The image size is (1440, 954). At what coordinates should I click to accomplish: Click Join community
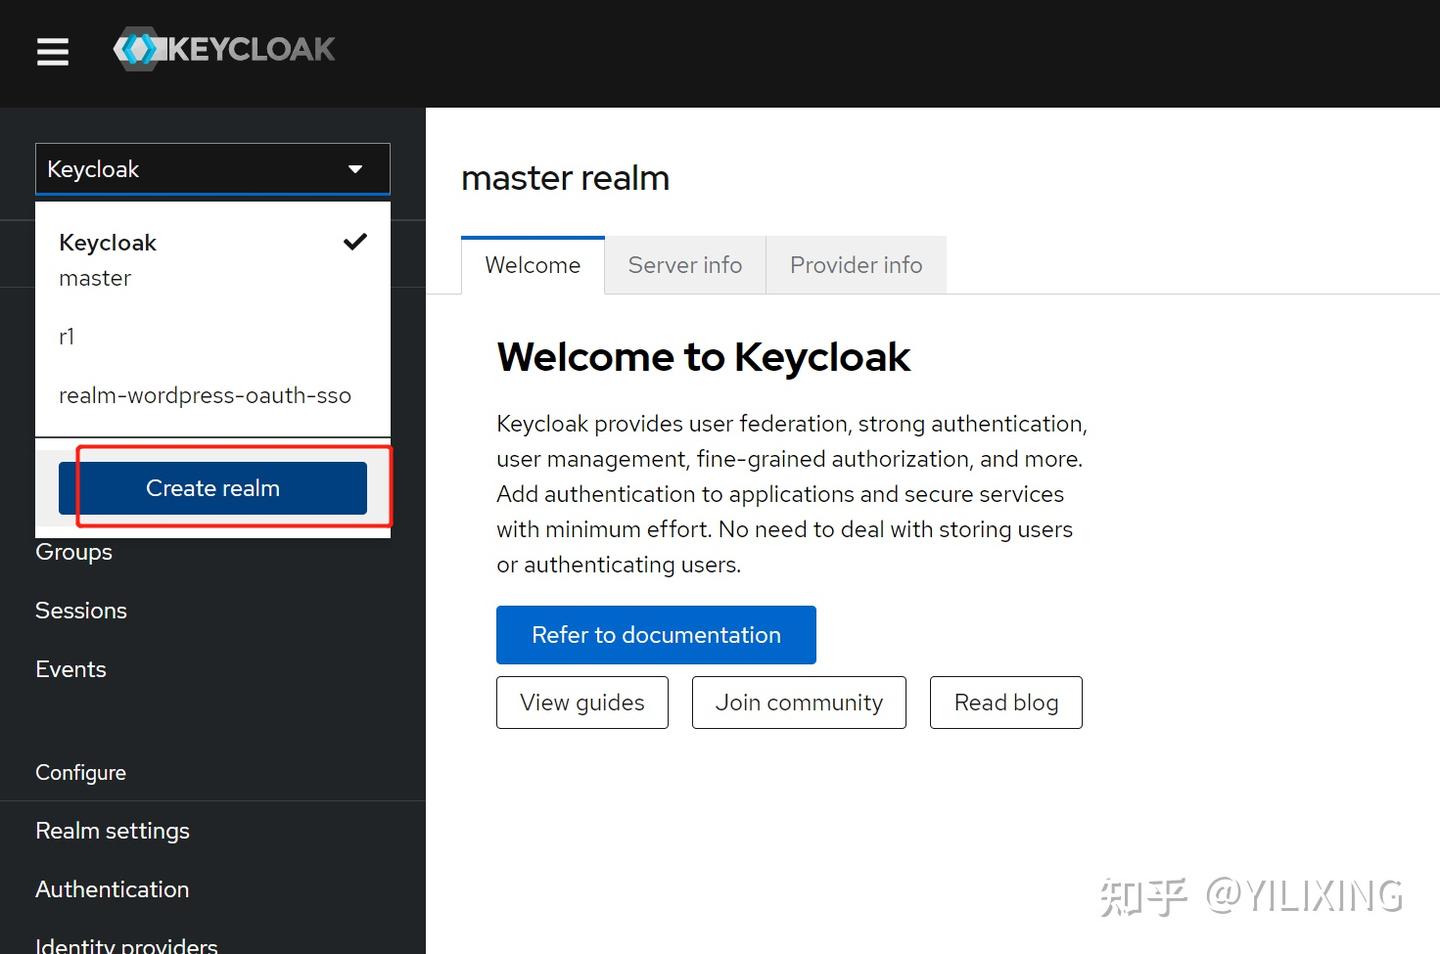pyautogui.click(x=798, y=702)
